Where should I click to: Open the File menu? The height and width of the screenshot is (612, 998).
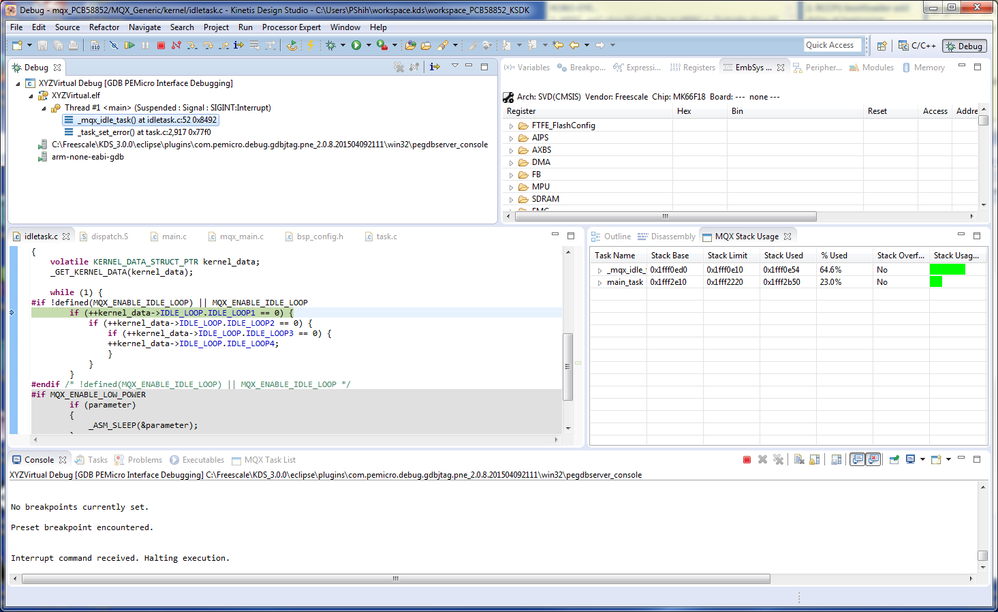(x=16, y=27)
